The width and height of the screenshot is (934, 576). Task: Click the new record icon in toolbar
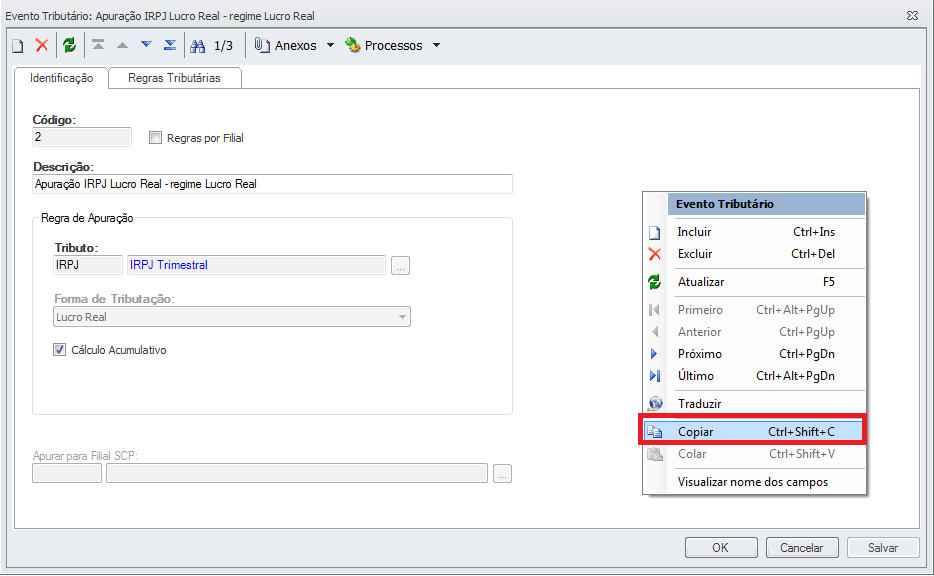pos(18,46)
